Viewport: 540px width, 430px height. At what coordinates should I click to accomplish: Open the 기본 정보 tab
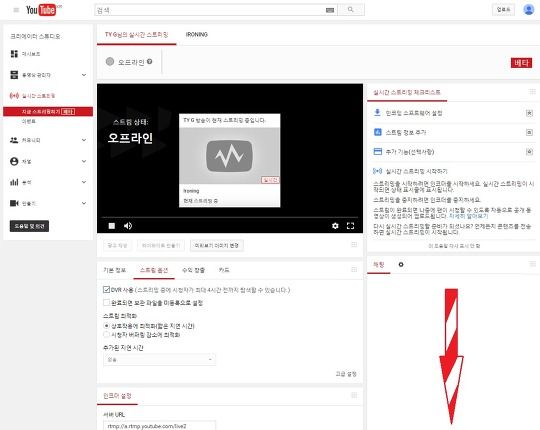[x=115, y=270]
